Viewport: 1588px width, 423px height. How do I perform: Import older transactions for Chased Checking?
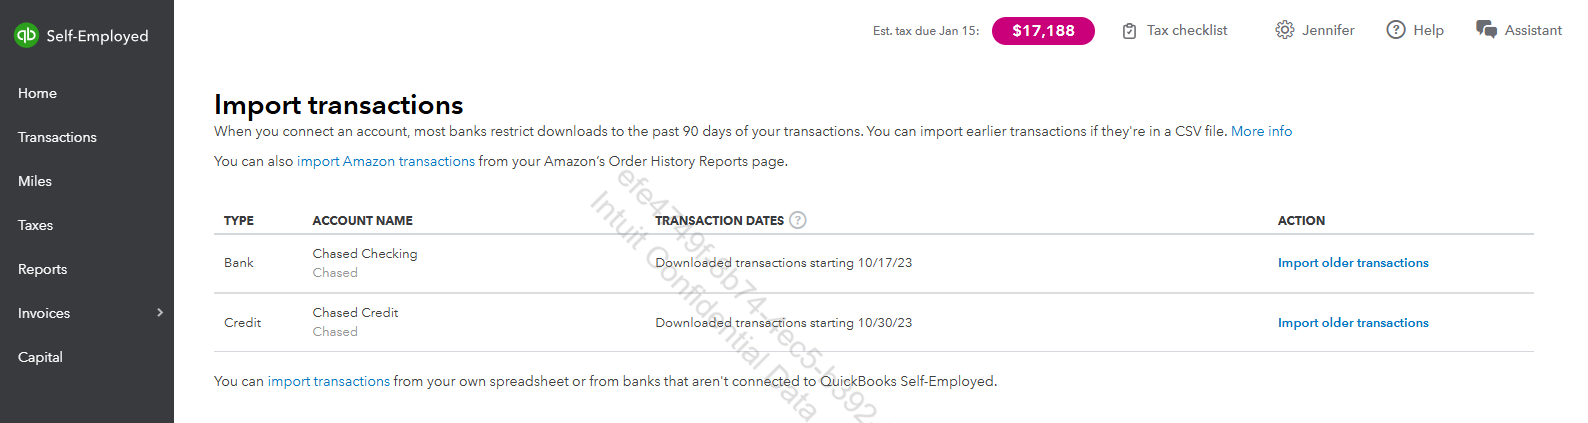pyautogui.click(x=1353, y=263)
